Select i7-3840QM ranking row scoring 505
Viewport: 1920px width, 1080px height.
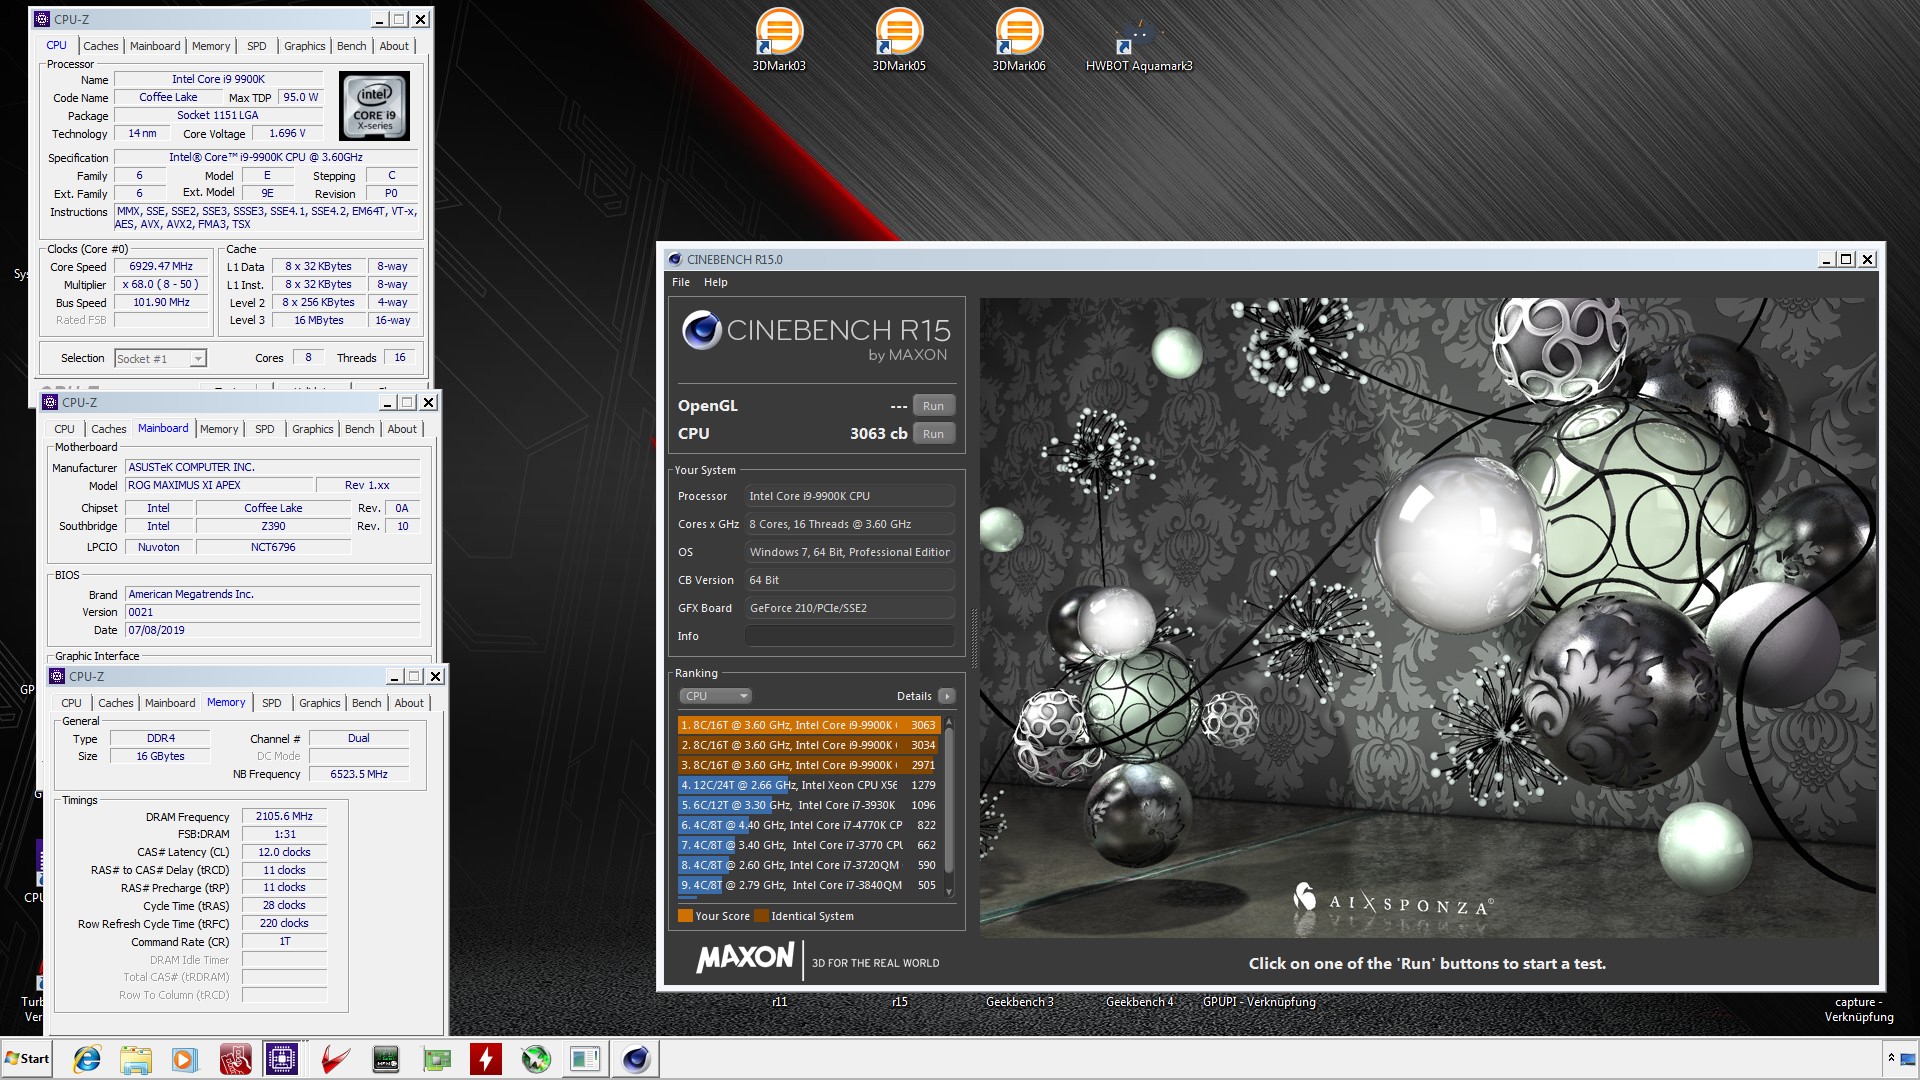(x=808, y=885)
